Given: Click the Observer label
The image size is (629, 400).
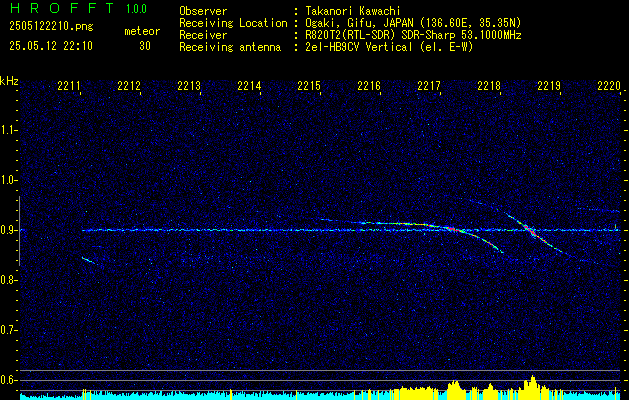Looking at the screenshot, I should 203,11.
